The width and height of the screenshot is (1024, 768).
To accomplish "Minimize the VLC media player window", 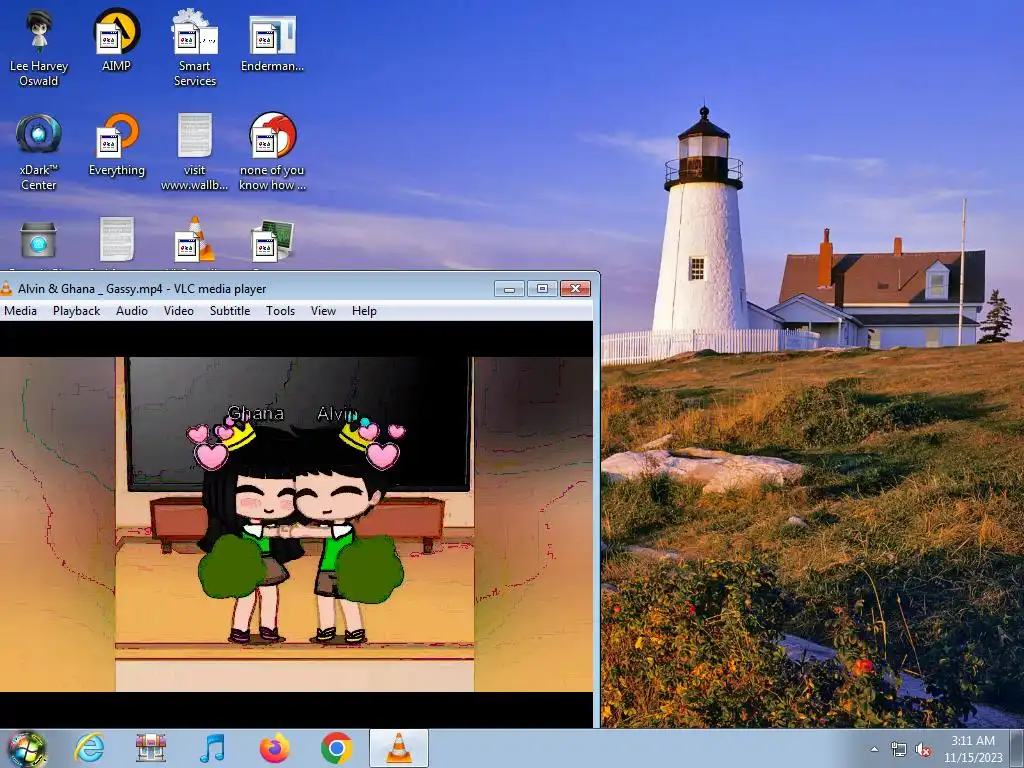I will click(x=509, y=289).
